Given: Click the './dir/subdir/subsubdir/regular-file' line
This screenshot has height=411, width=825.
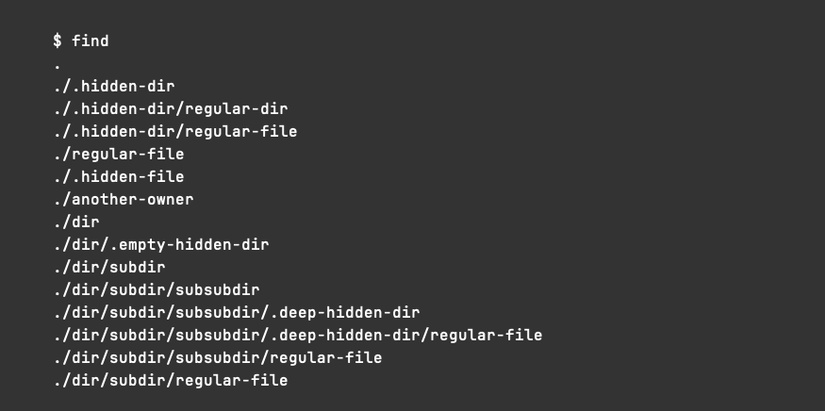Looking at the screenshot, I should pos(217,357).
